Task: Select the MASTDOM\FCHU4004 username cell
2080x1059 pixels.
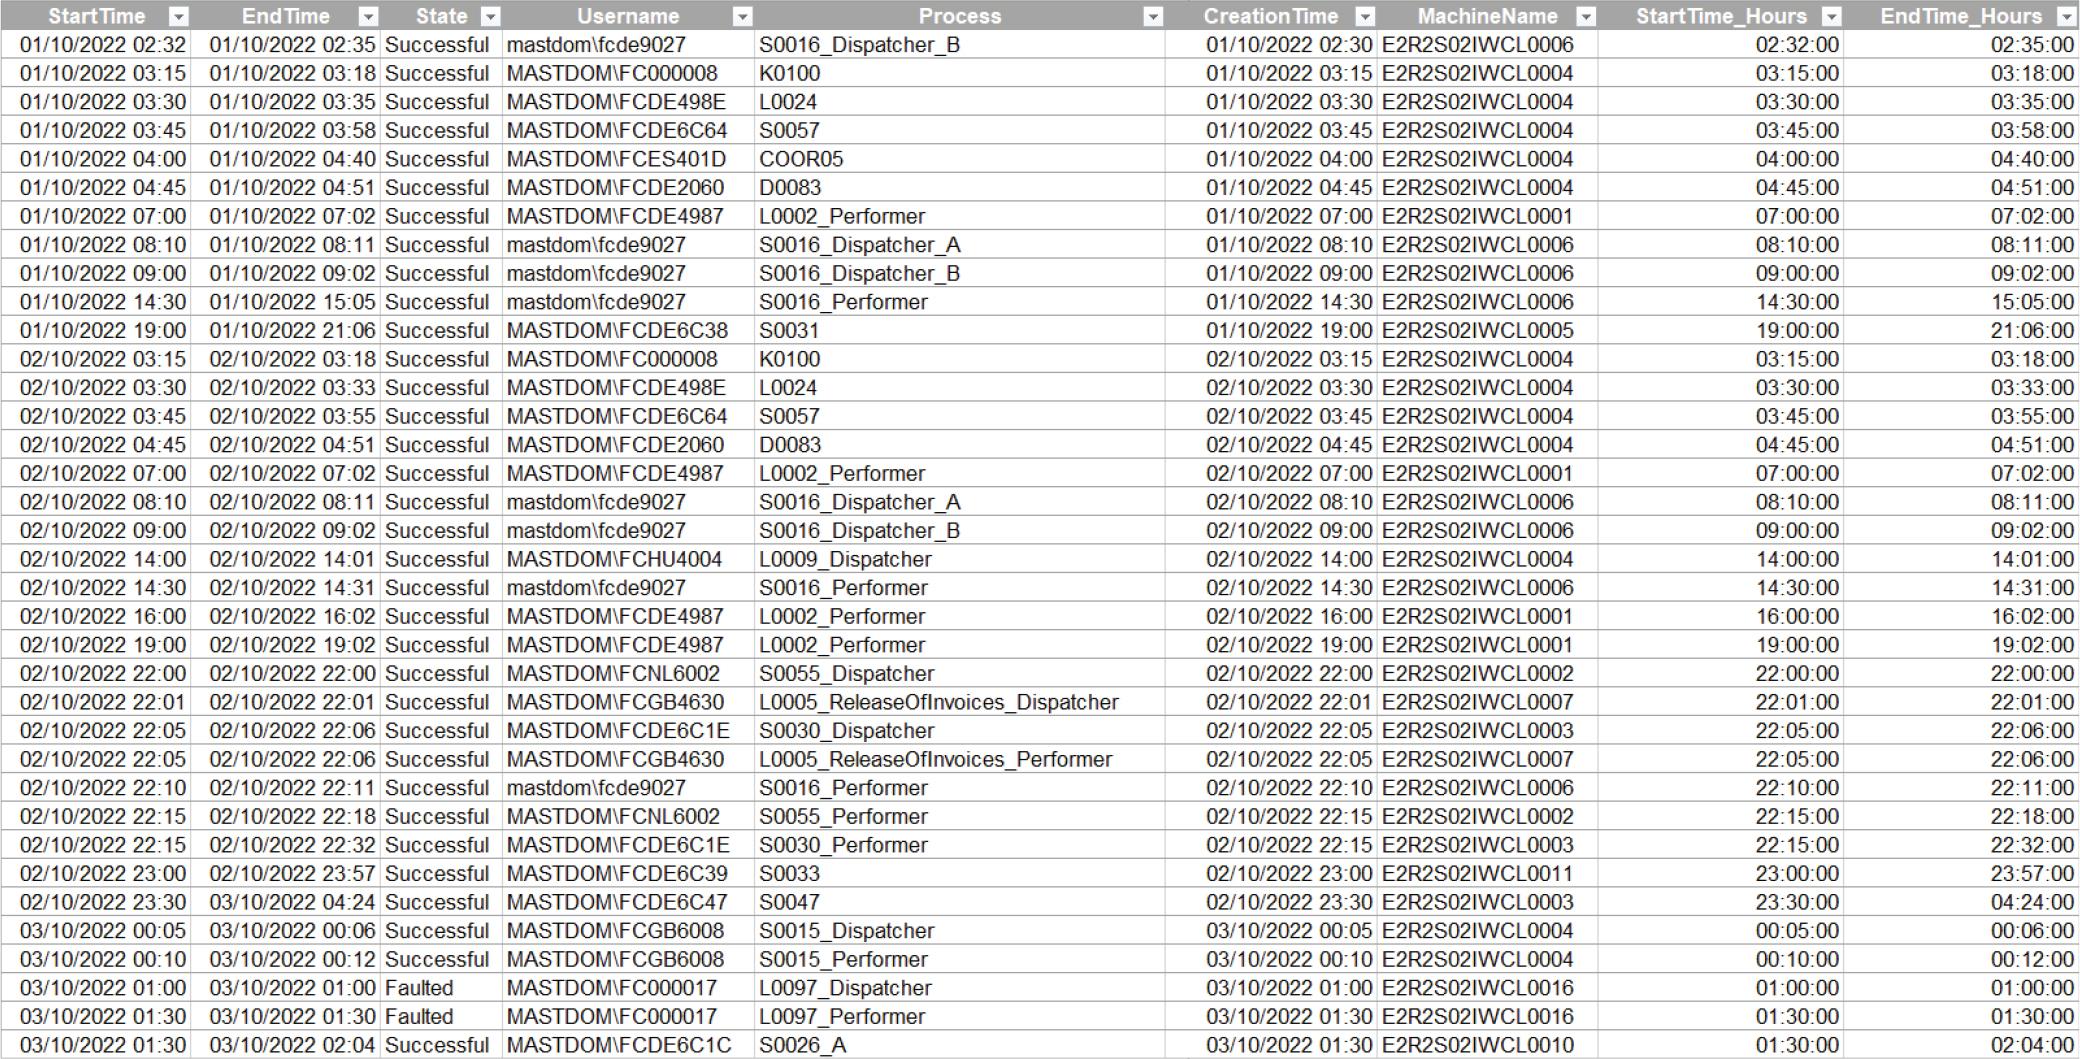Action: coord(614,559)
